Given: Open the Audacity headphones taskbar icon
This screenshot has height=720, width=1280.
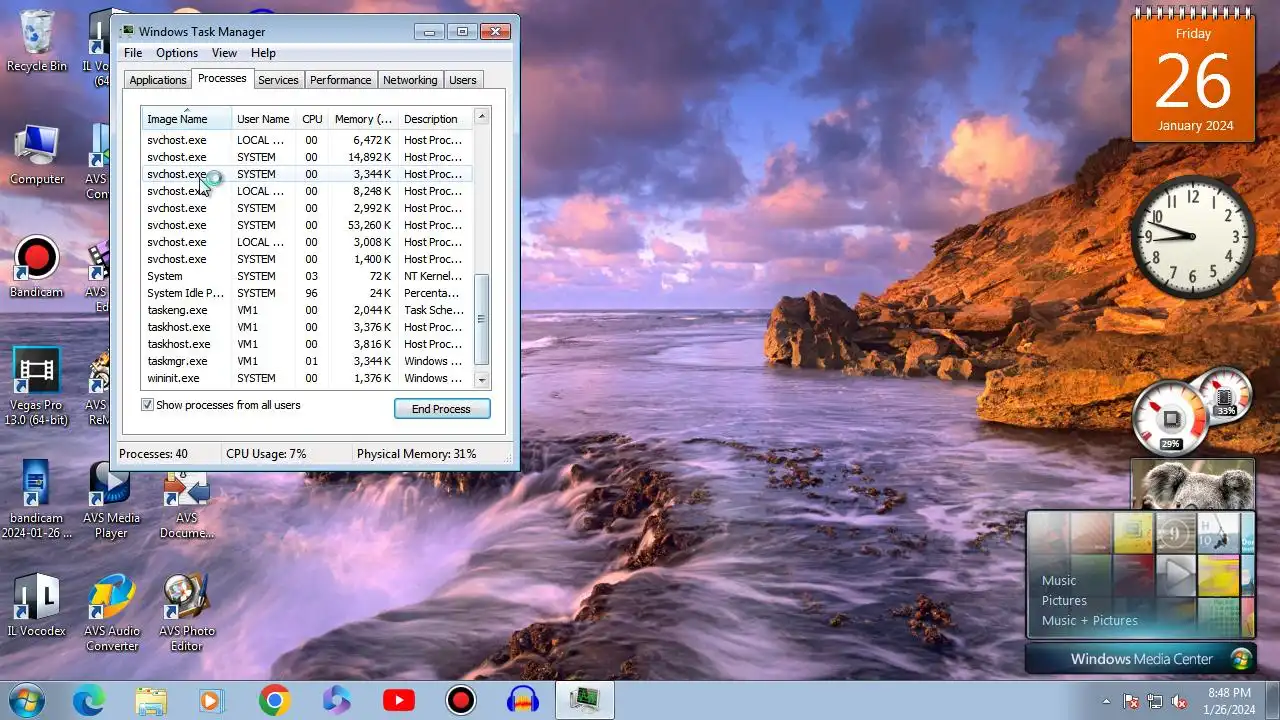Looking at the screenshot, I should [523, 700].
